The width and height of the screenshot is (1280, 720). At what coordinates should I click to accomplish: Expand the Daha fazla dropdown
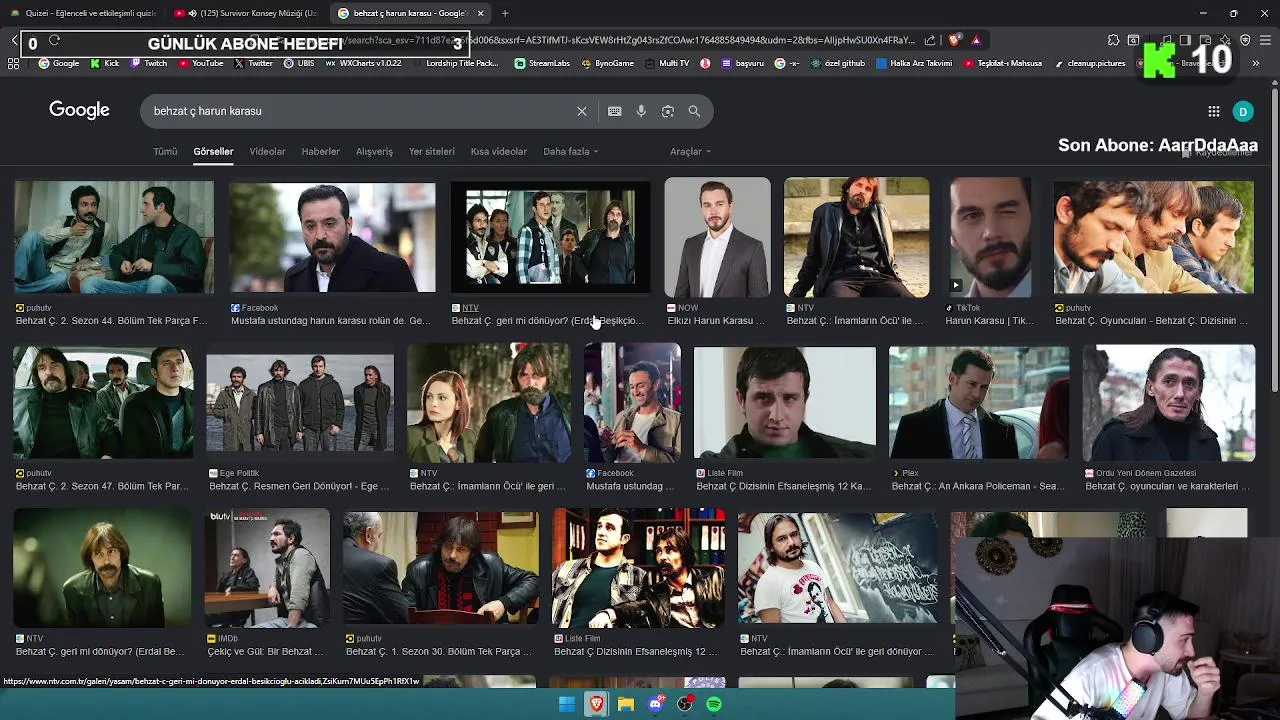(x=570, y=151)
